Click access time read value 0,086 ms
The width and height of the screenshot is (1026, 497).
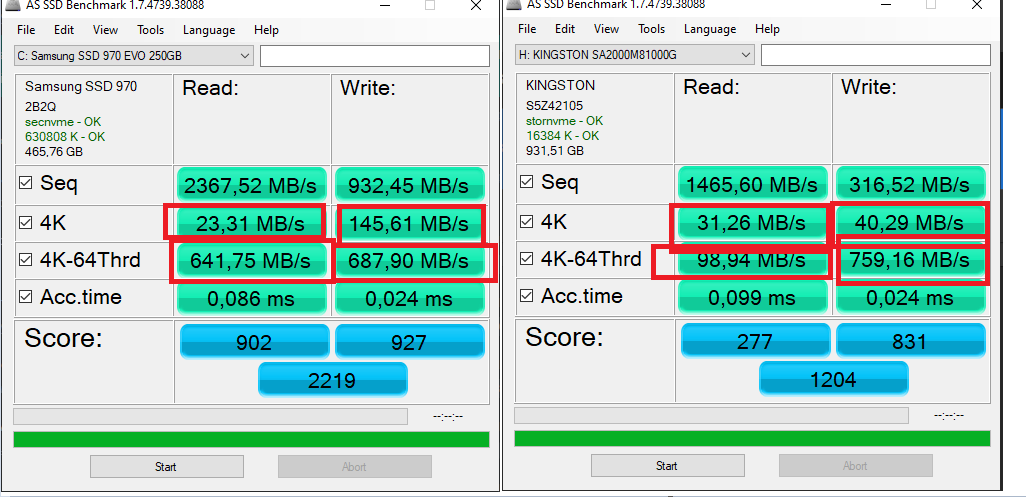pos(252,298)
